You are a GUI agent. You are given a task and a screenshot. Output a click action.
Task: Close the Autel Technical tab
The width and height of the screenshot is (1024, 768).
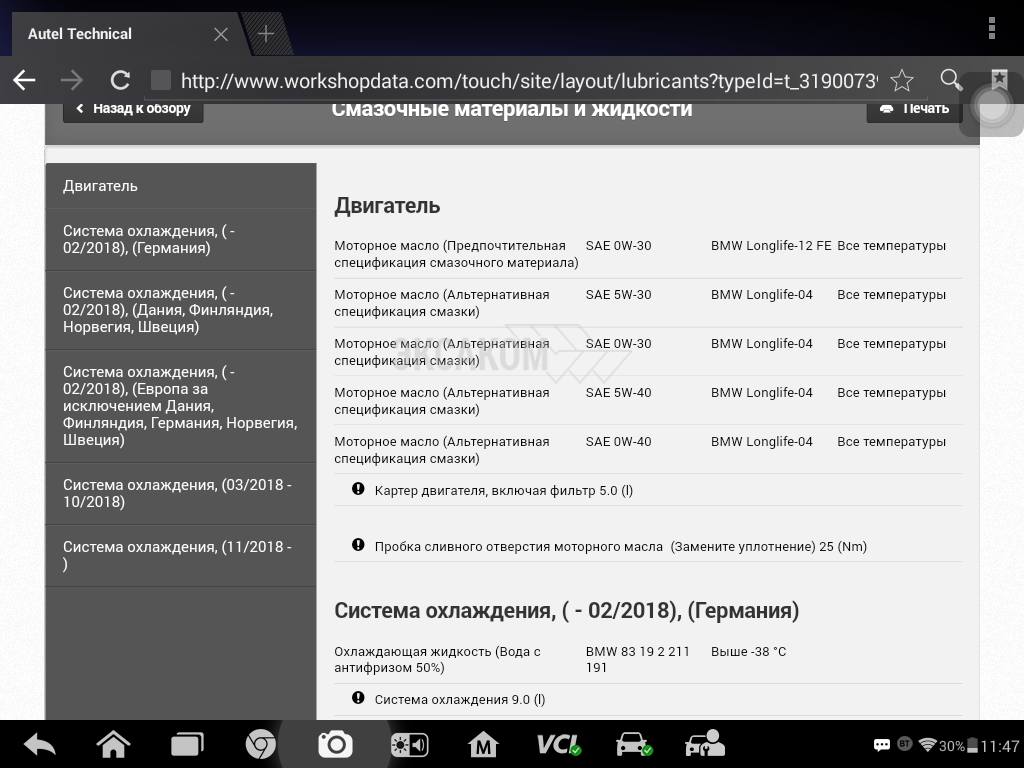pyautogui.click(x=221, y=34)
